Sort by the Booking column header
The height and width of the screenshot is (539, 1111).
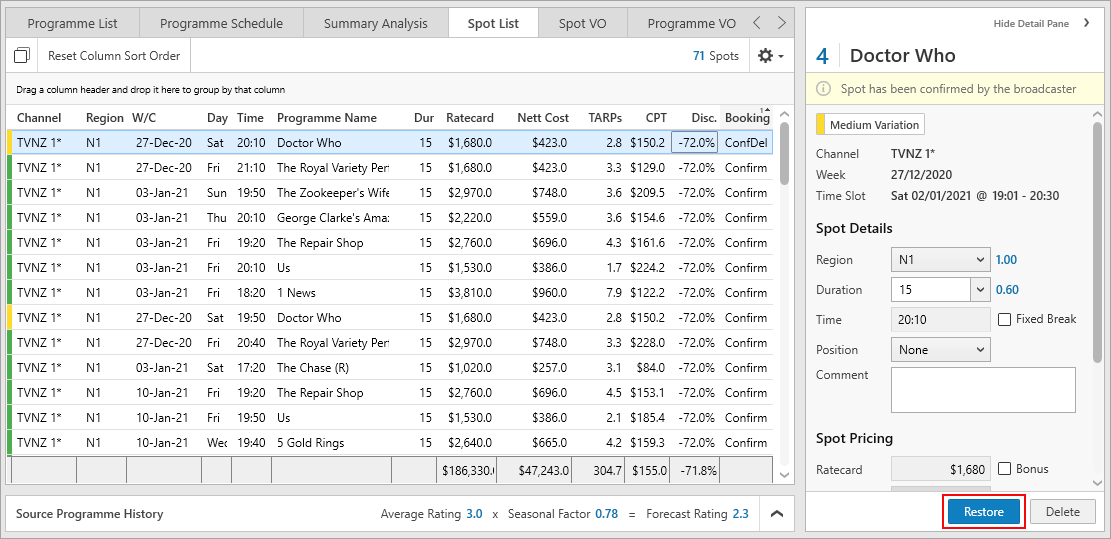pos(747,118)
